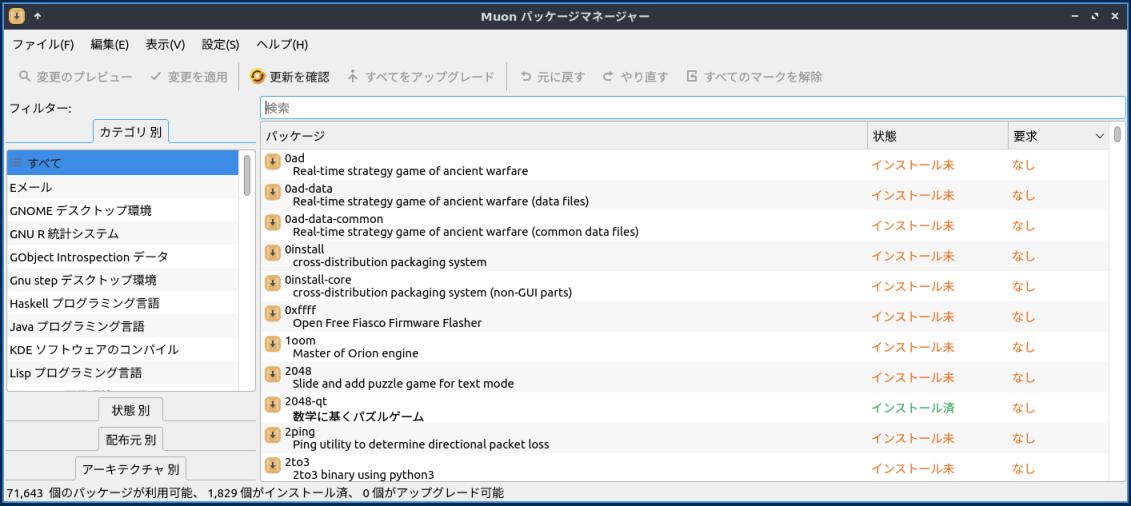Click 変更のプレビュー toolbar button

(x=76, y=76)
